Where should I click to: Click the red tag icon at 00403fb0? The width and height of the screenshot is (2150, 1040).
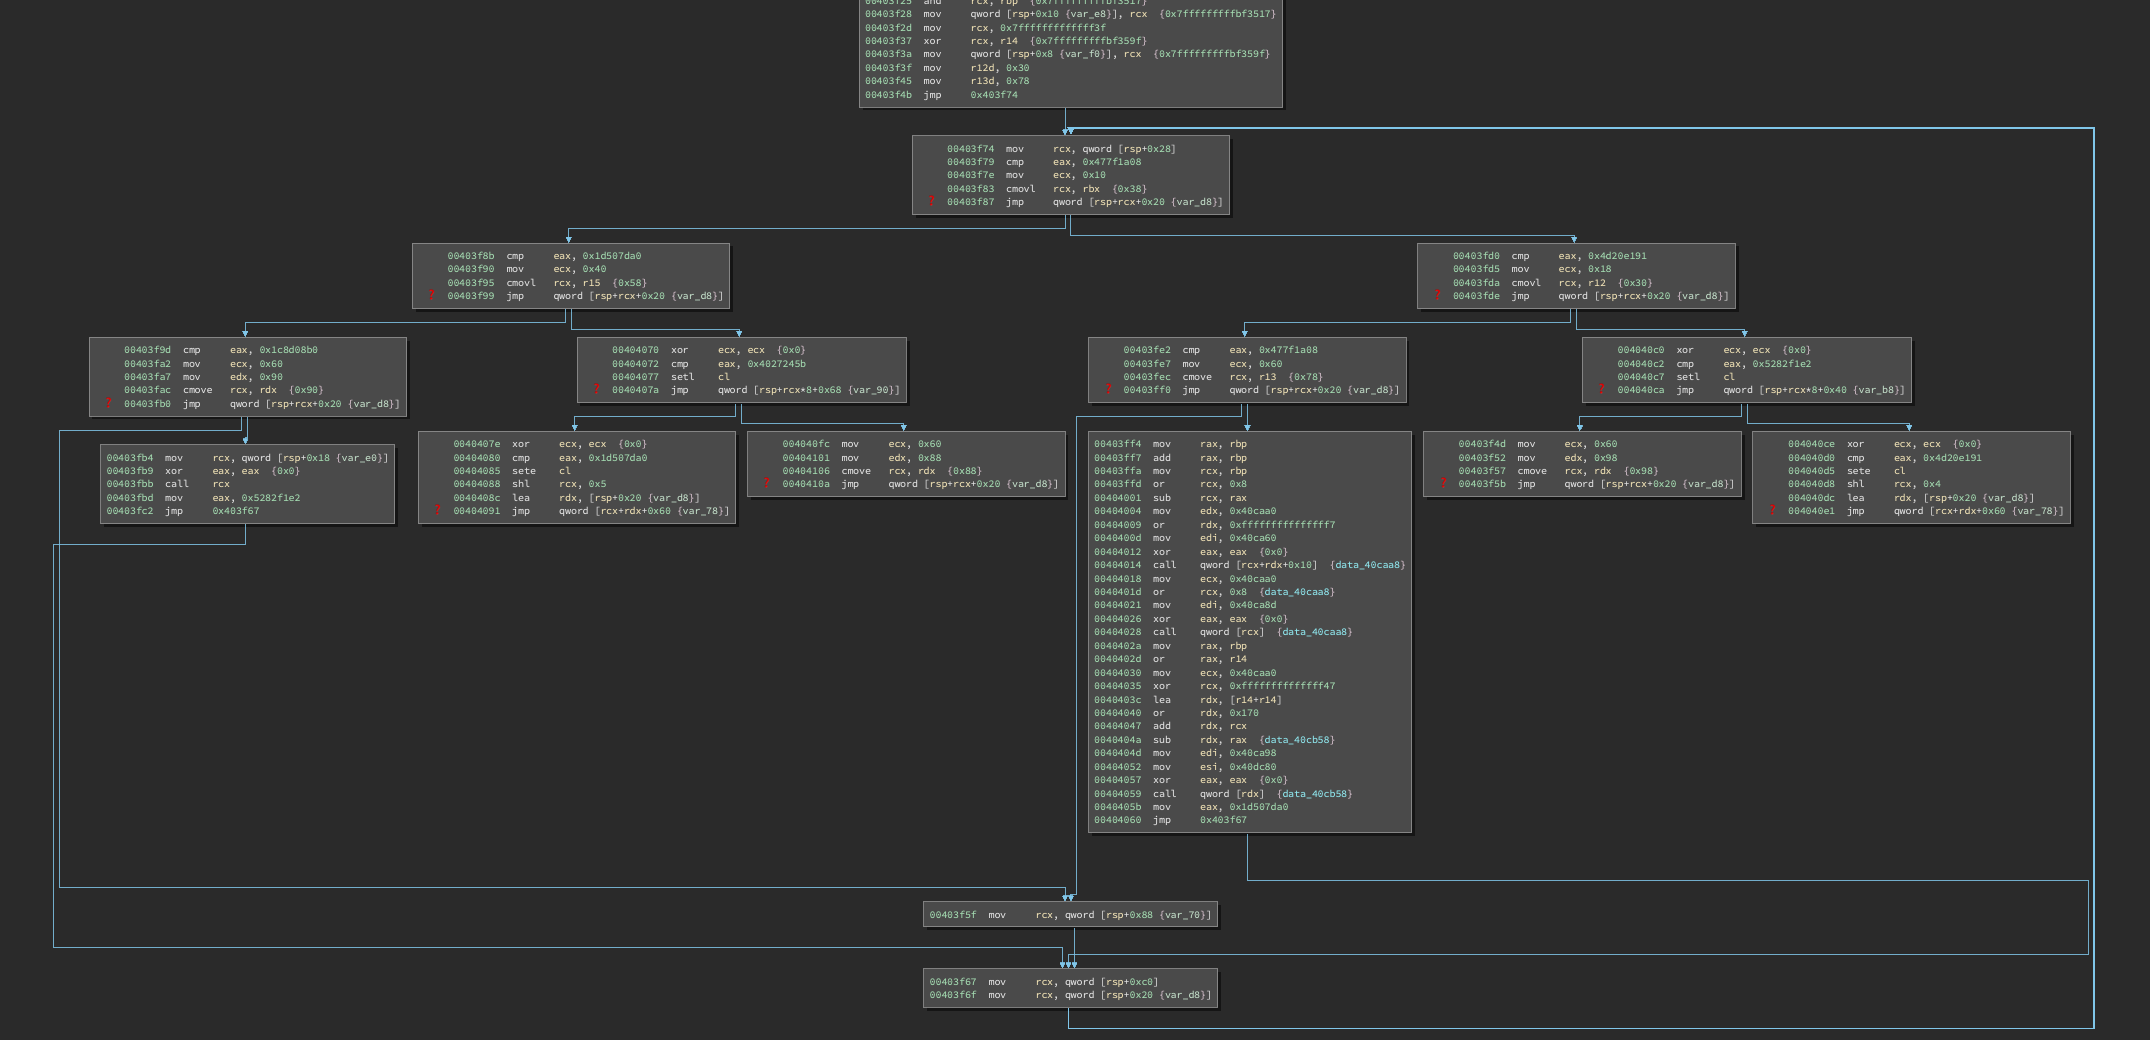(x=108, y=404)
